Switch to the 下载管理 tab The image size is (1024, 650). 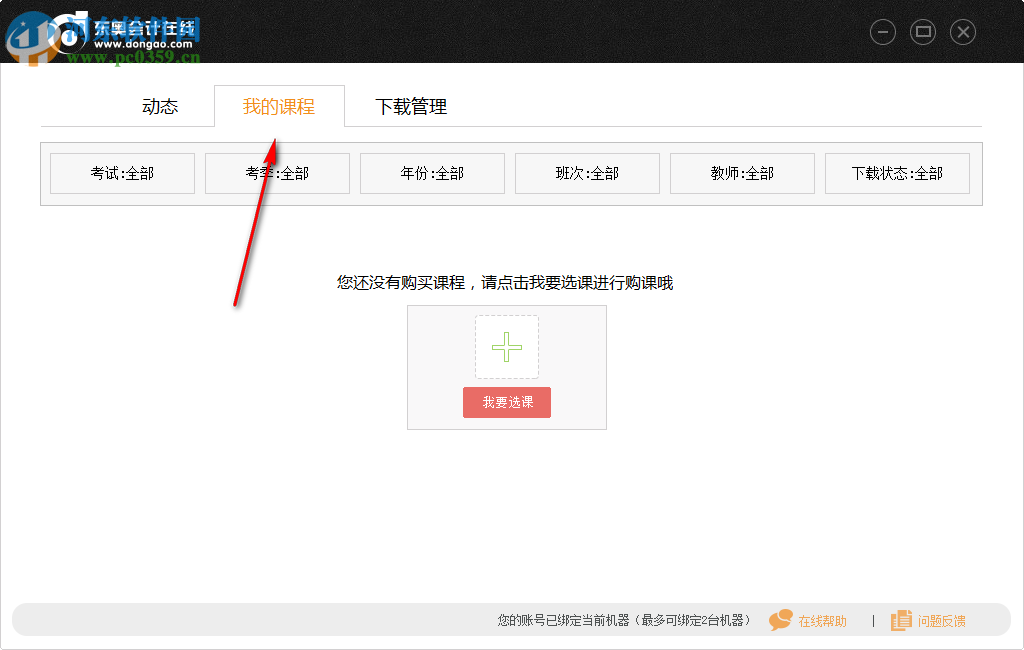[x=413, y=106]
